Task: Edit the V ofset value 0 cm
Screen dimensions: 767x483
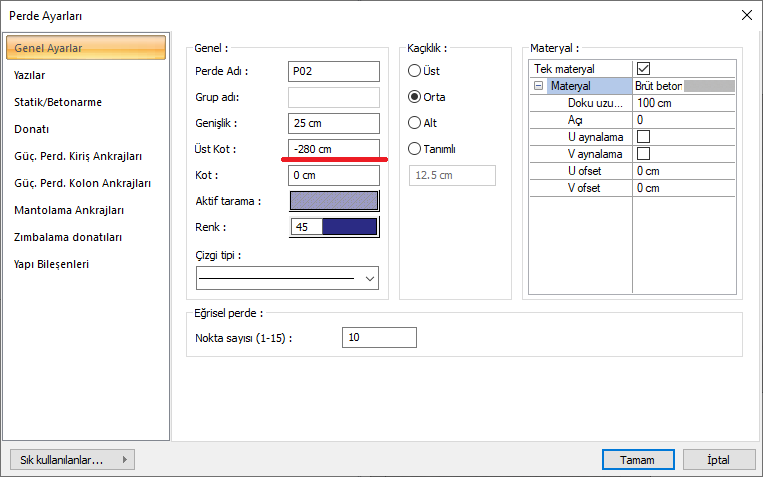Action: pos(684,188)
